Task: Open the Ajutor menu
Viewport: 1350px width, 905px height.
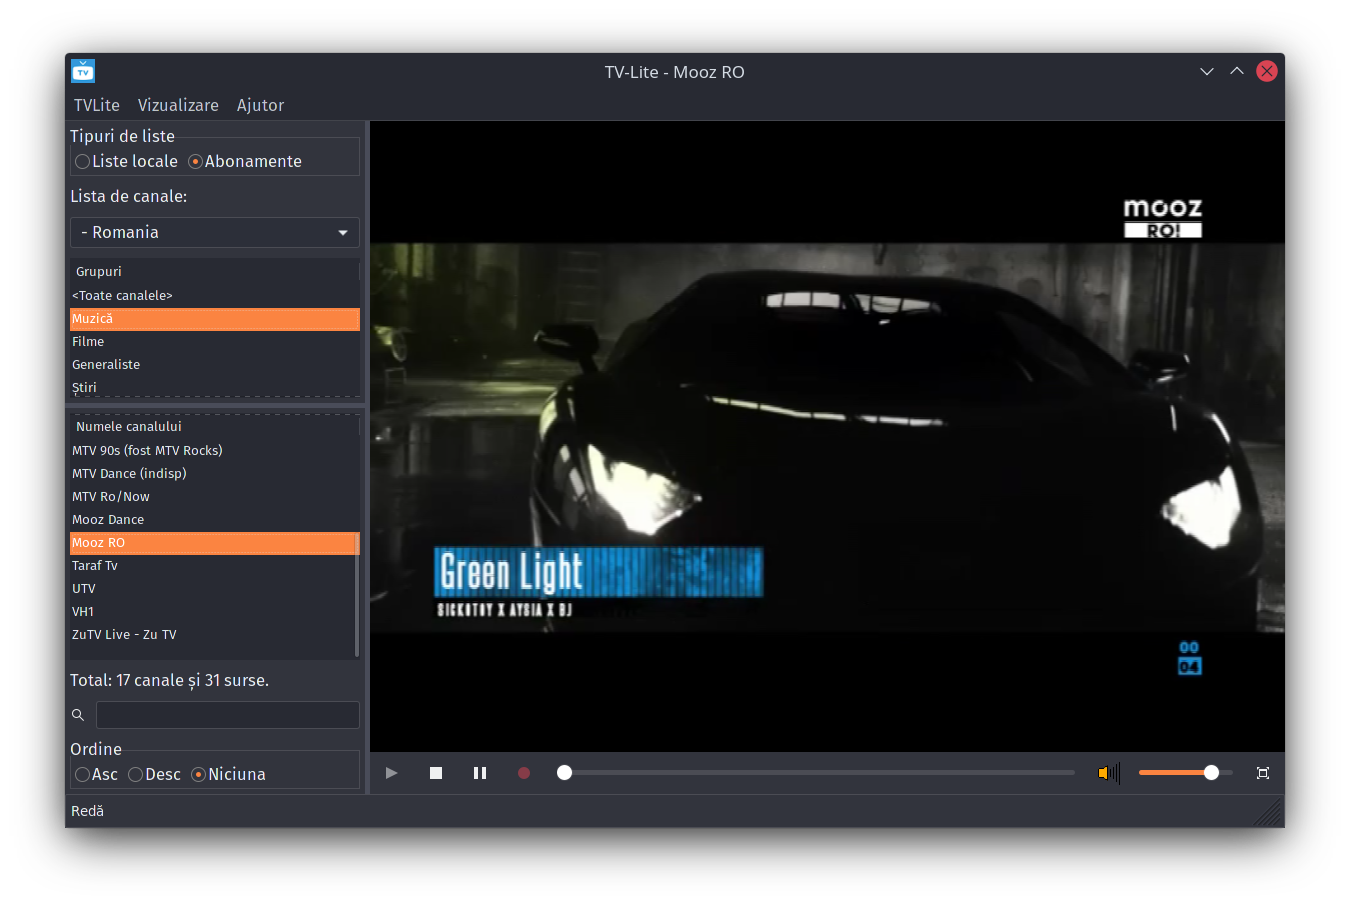Action: point(260,105)
